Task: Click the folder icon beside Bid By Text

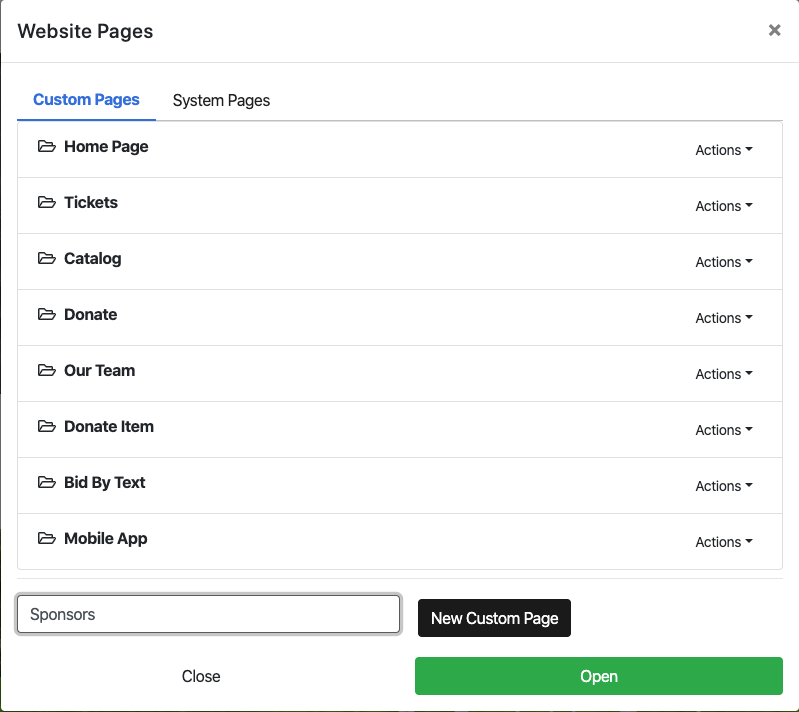Action: click(x=46, y=483)
